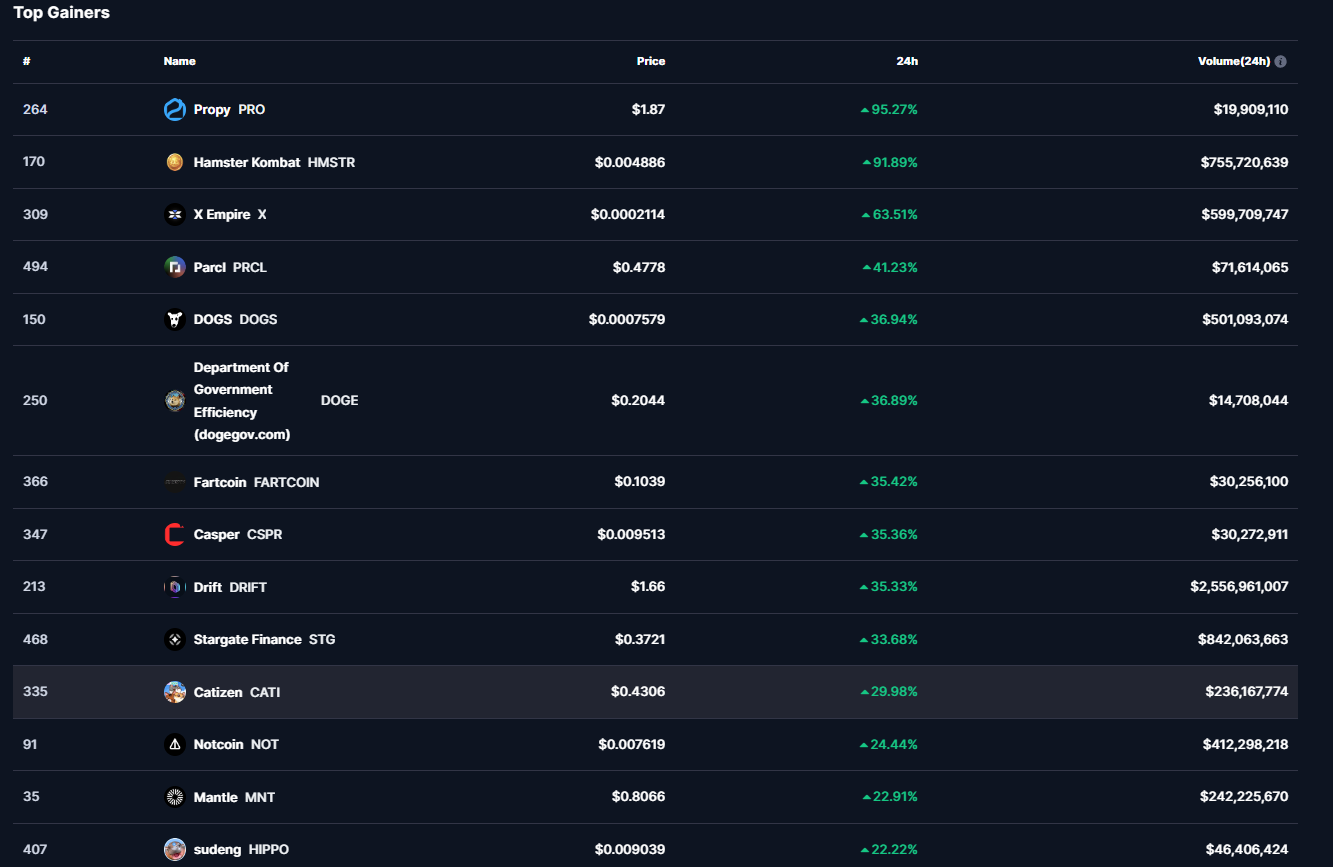This screenshot has width=1333, height=867.
Task: Click the Propy coin logo icon
Action: click(x=175, y=110)
